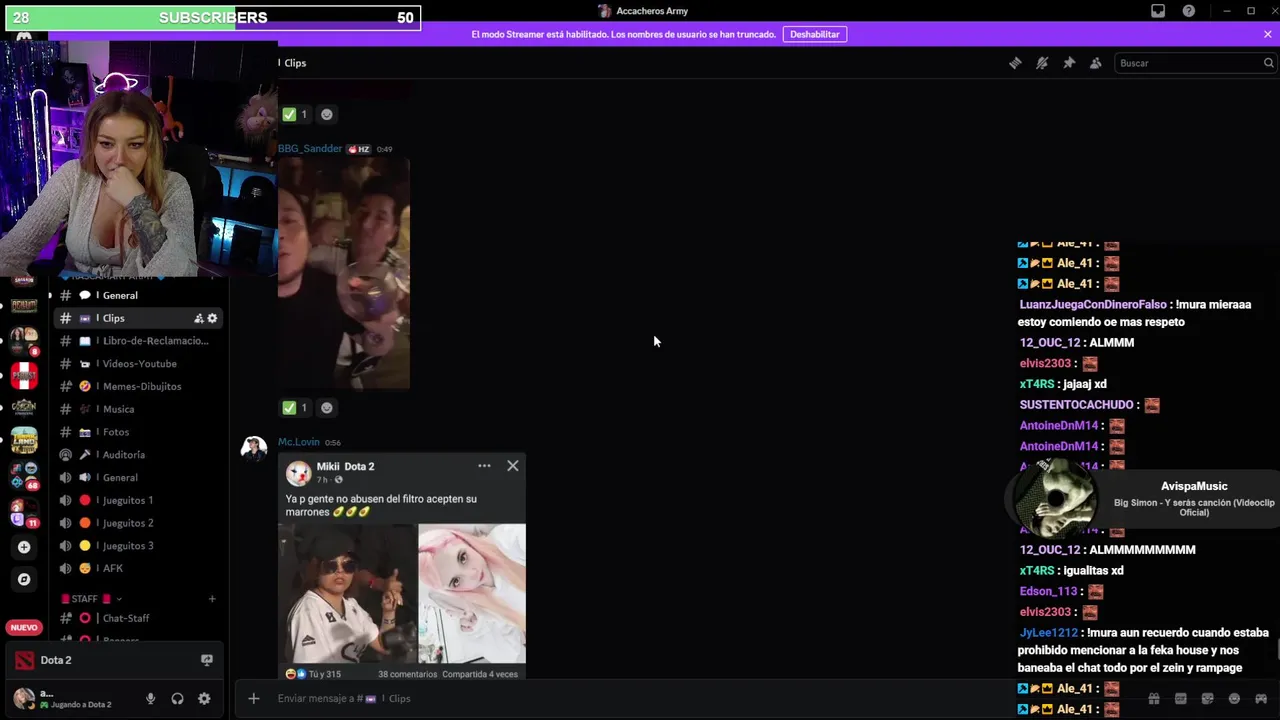Open User Settings gear icon
The width and height of the screenshot is (1280, 720).
click(x=204, y=699)
